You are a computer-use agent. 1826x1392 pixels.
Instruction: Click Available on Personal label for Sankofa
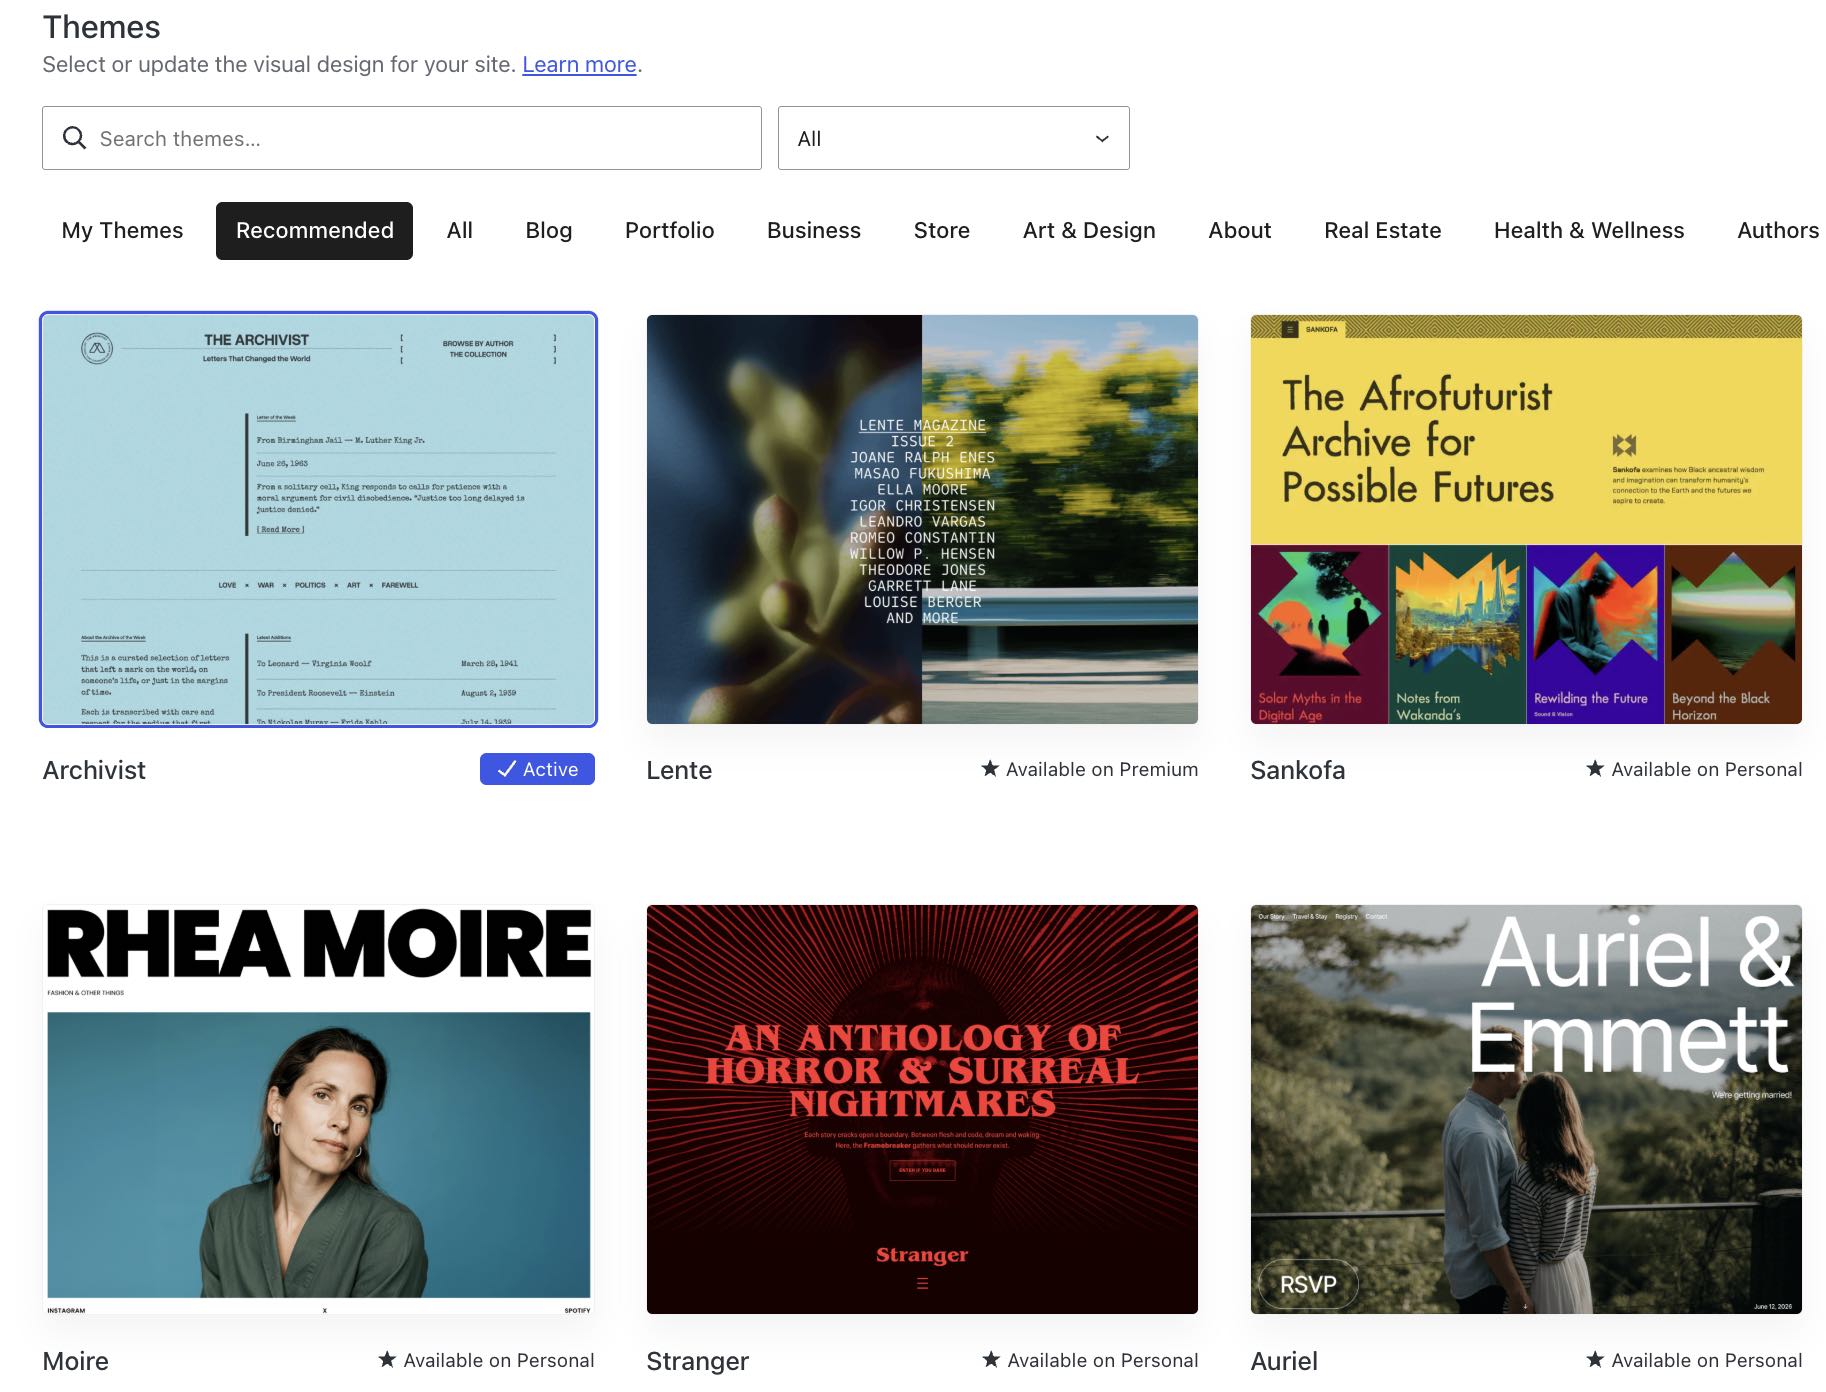(x=1707, y=769)
